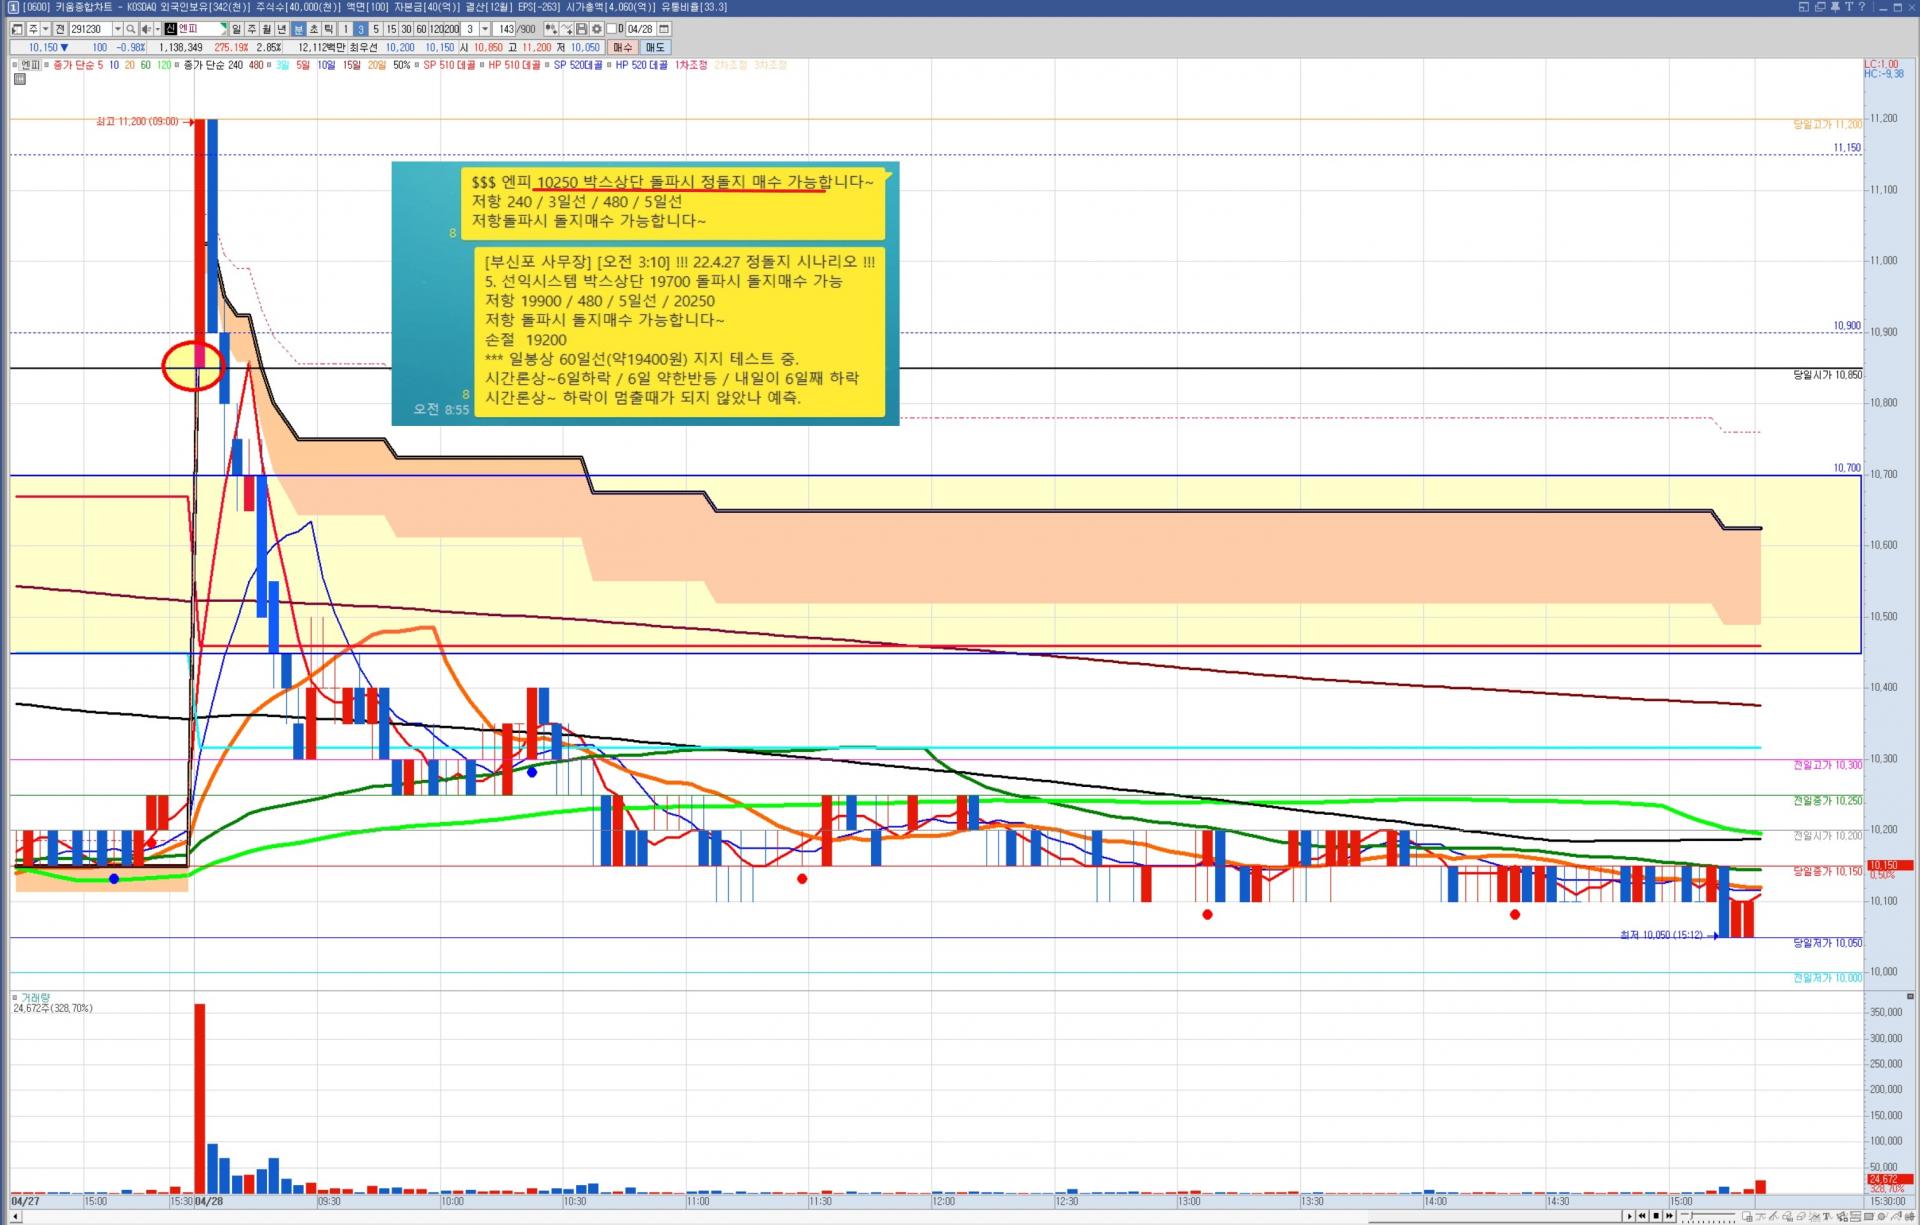Switch to the 일 daily period tab
The width and height of the screenshot is (1920, 1225).
[x=236, y=29]
